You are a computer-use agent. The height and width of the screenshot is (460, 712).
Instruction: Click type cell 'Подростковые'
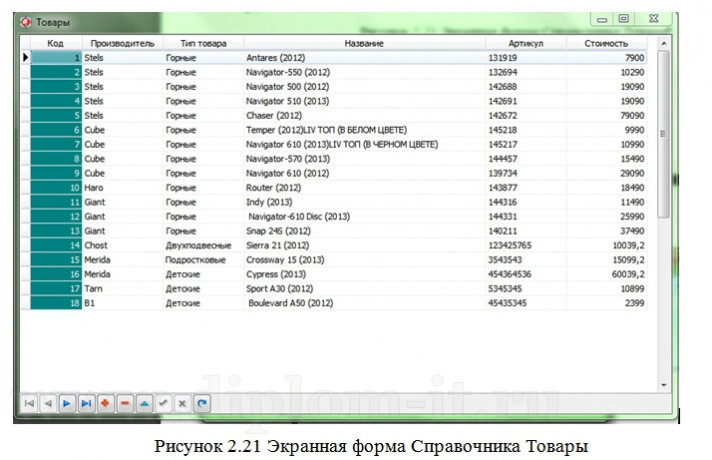(x=203, y=260)
